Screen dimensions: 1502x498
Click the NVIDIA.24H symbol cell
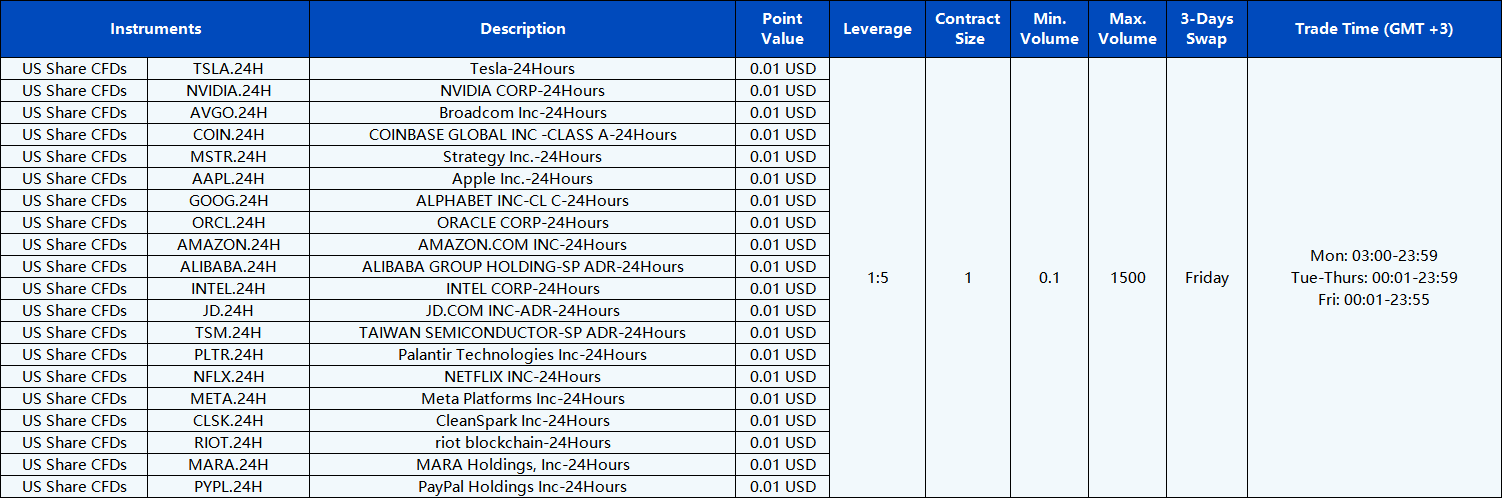[228, 91]
